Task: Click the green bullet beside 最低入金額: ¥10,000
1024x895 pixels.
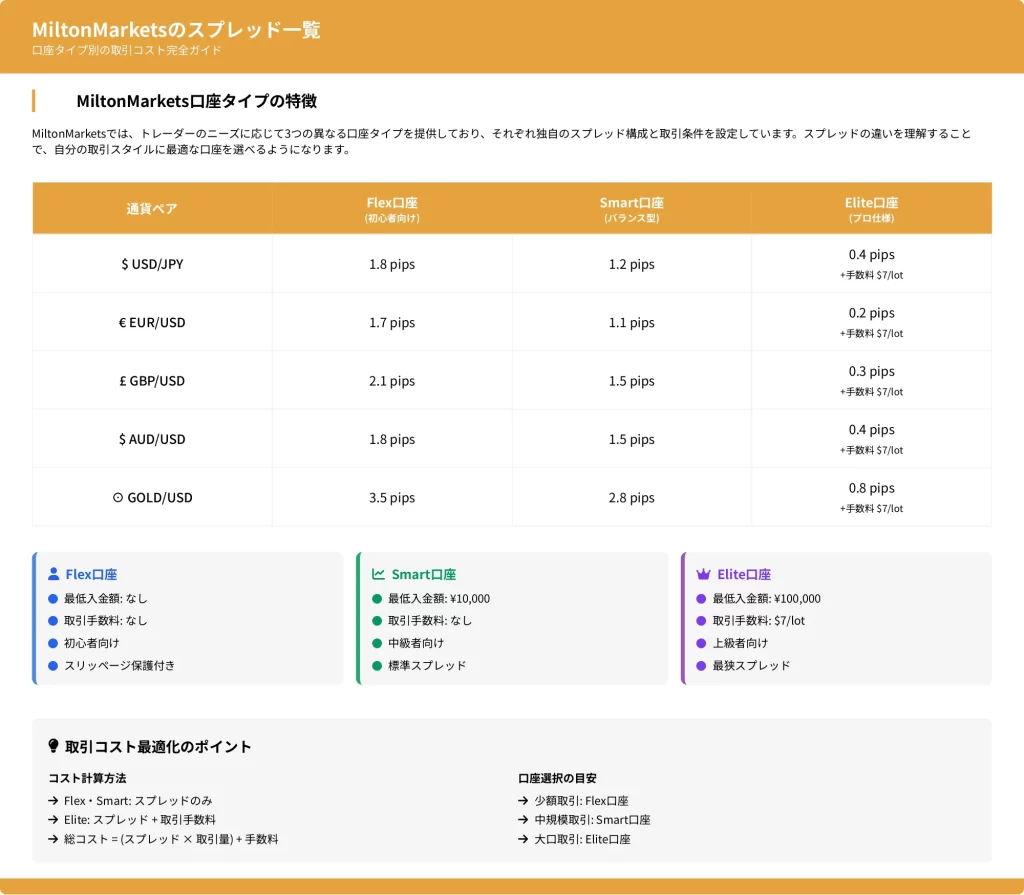Action: pyautogui.click(x=377, y=599)
